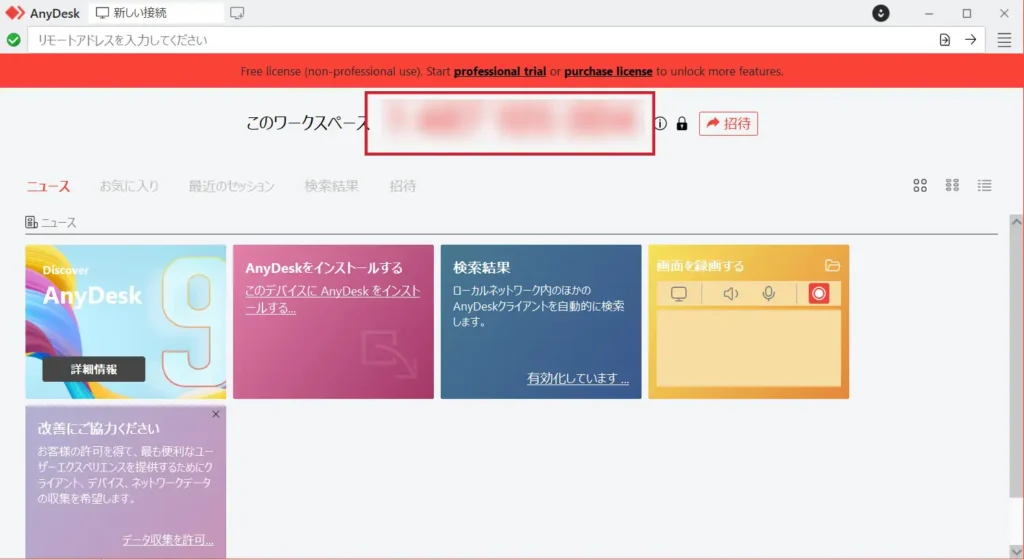
Task: Open the お気に入り tab
Action: coord(129,186)
